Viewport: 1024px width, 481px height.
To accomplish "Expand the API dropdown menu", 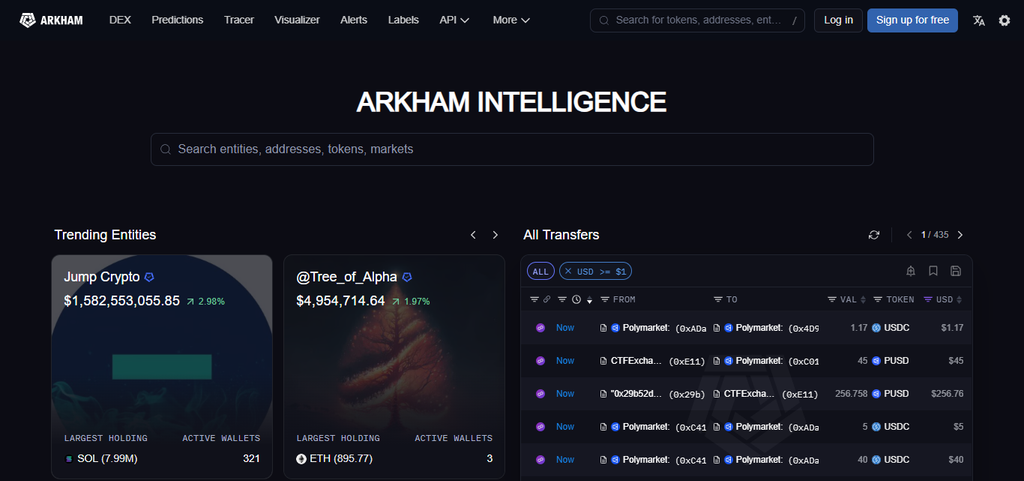I will (x=455, y=20).
